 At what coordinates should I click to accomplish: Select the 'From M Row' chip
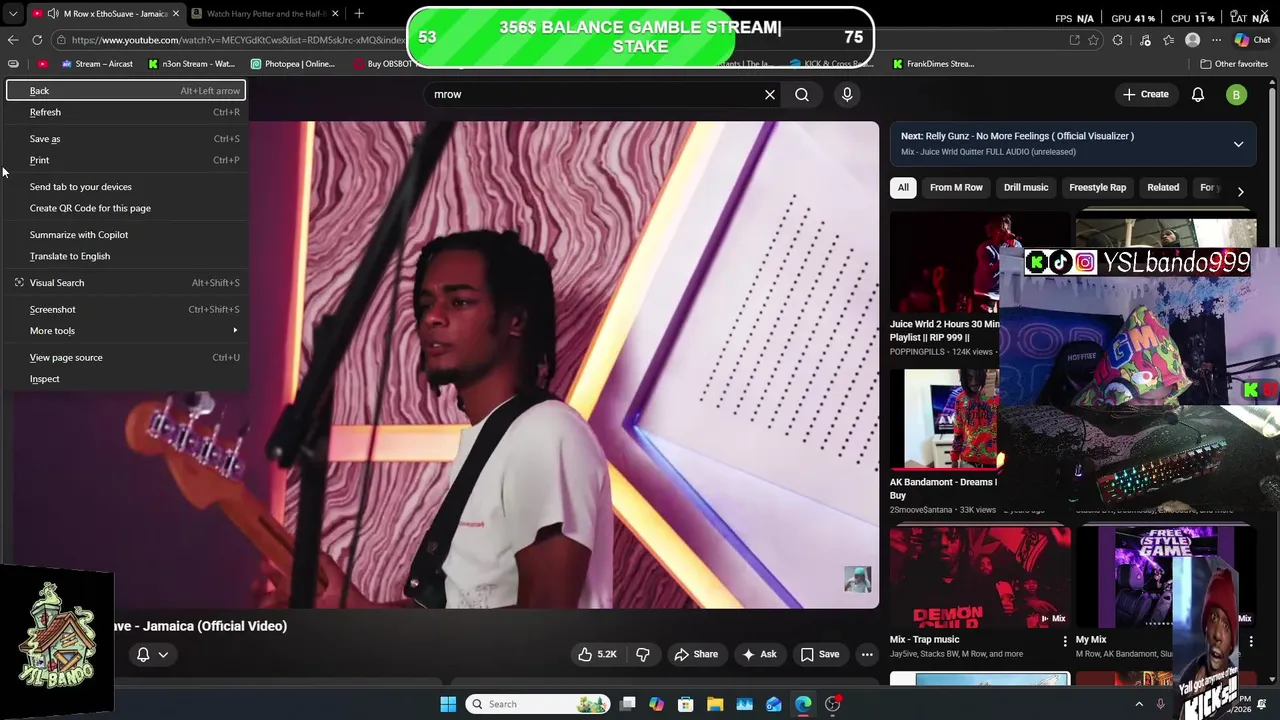(x=956, y=187)
